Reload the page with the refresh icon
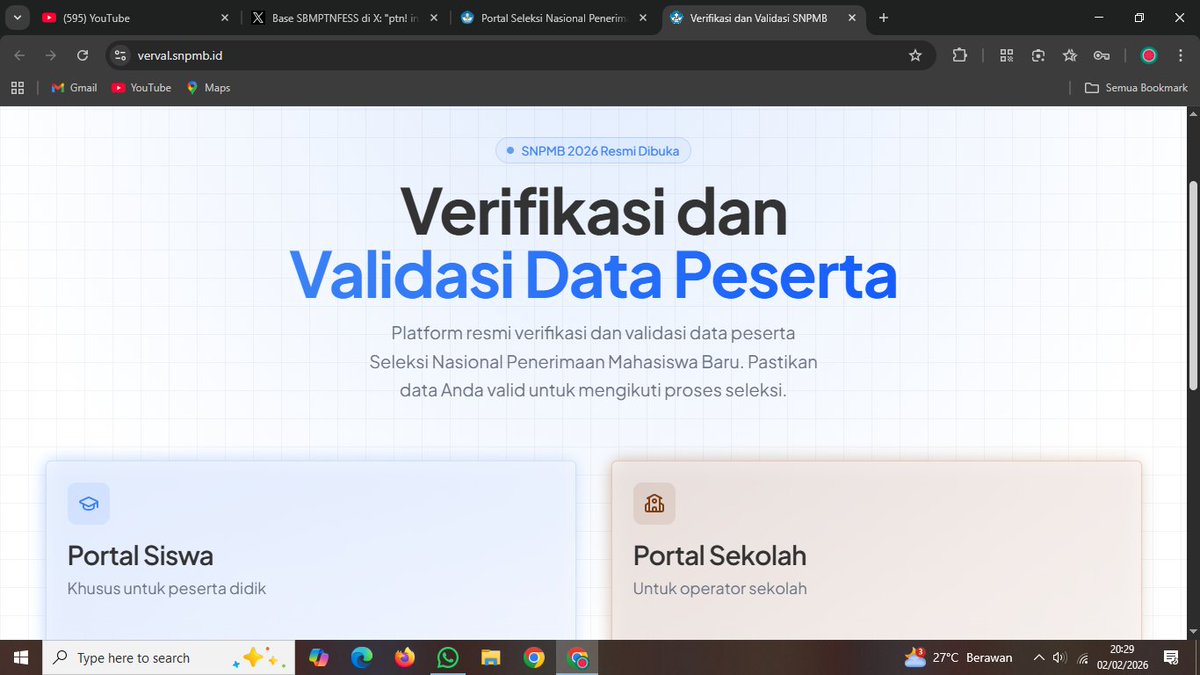The width and height of the screenshot is (1200, 675). pyautogui.click(x=82, y=55)
